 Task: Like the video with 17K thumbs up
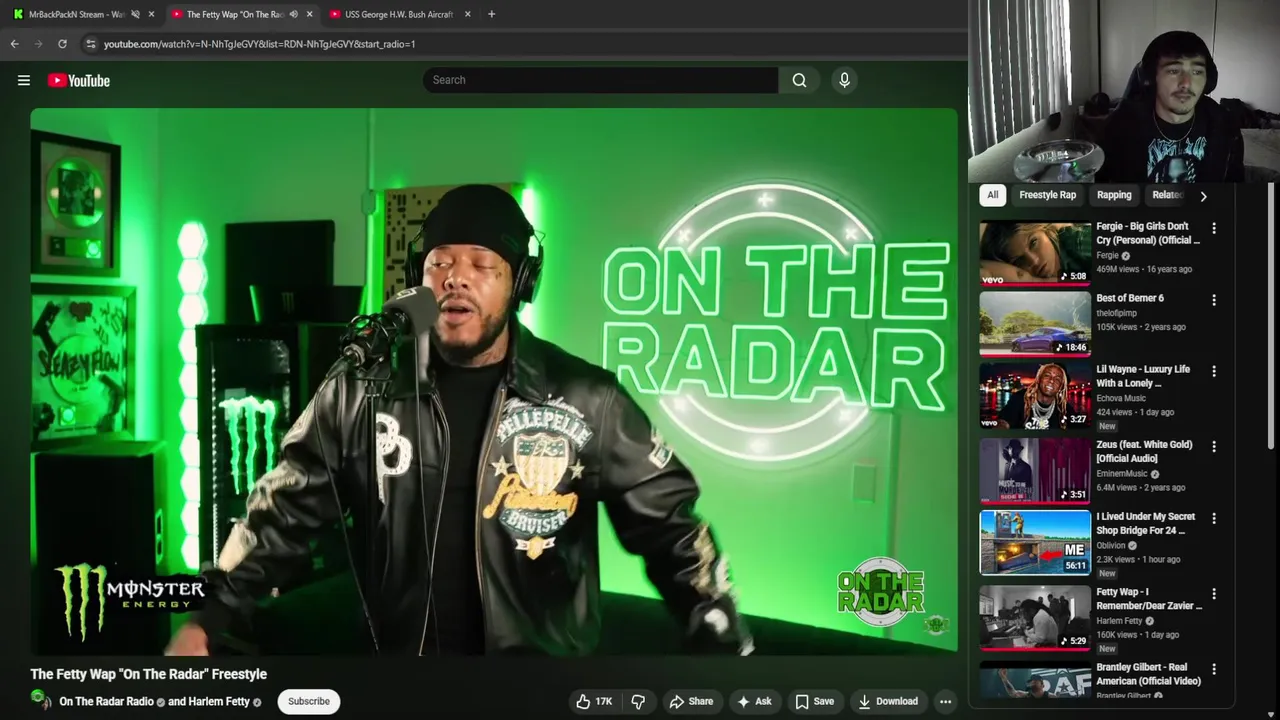pos(594,701)
